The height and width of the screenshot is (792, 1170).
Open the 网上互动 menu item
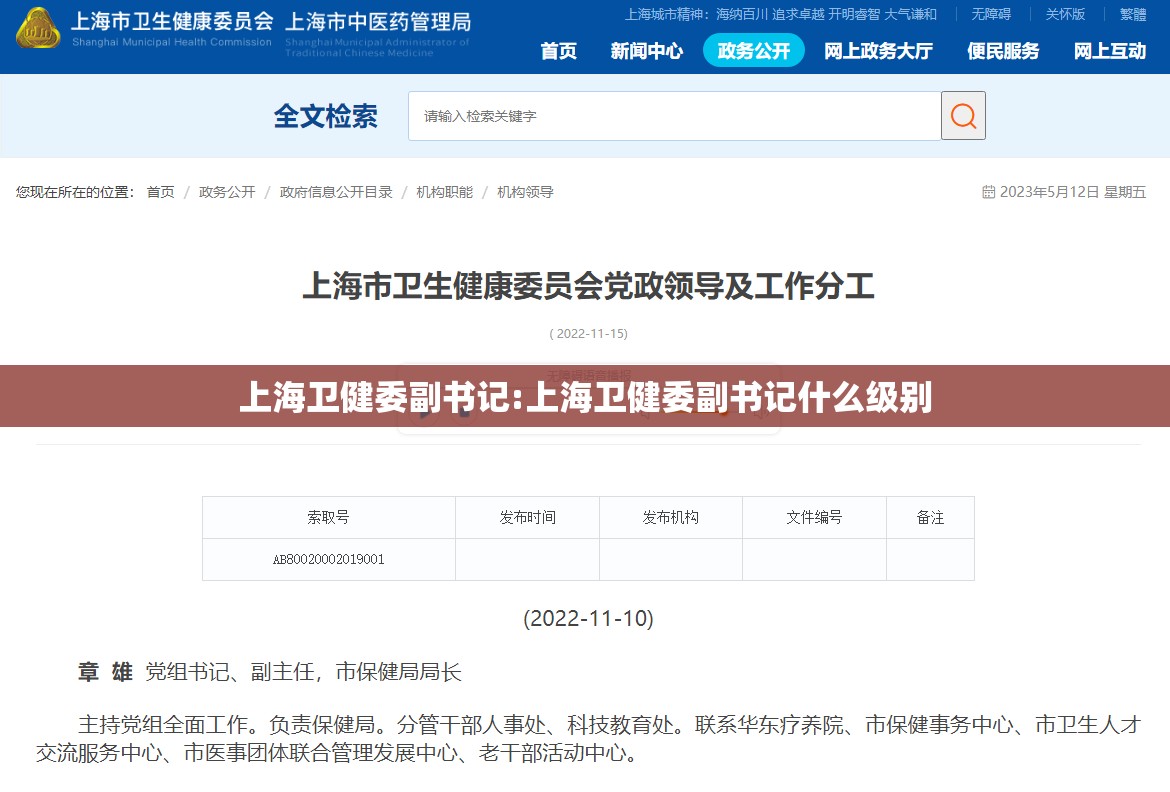(1109, 51)
